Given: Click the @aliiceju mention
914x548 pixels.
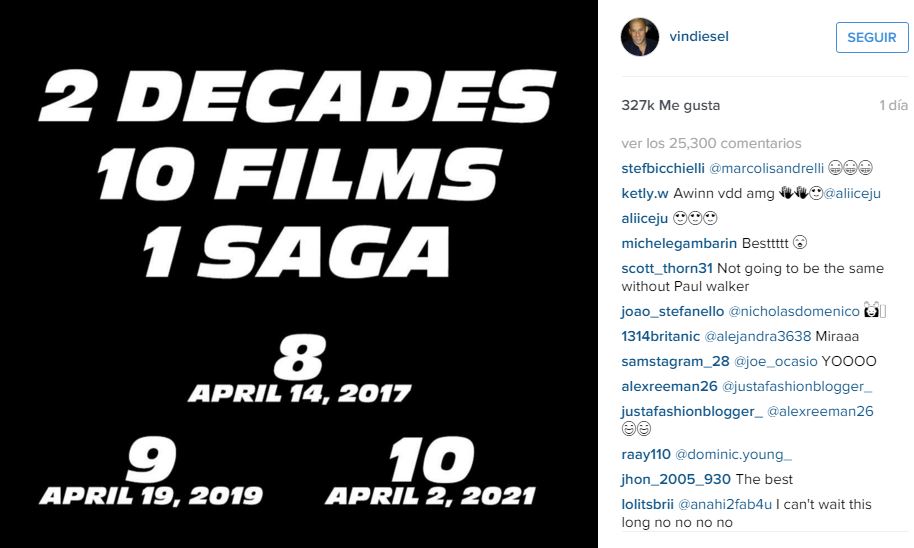Looking at the screenshot, I should point(851,193).
